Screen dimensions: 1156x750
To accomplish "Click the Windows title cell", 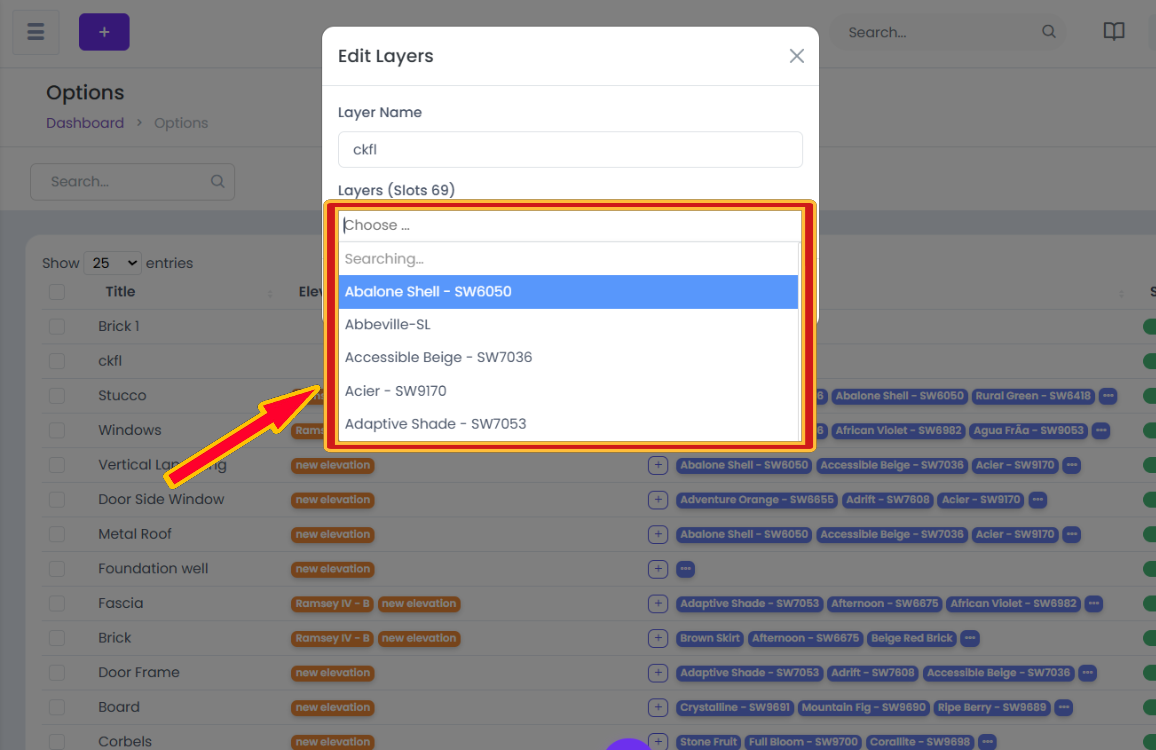I will 130,431.
